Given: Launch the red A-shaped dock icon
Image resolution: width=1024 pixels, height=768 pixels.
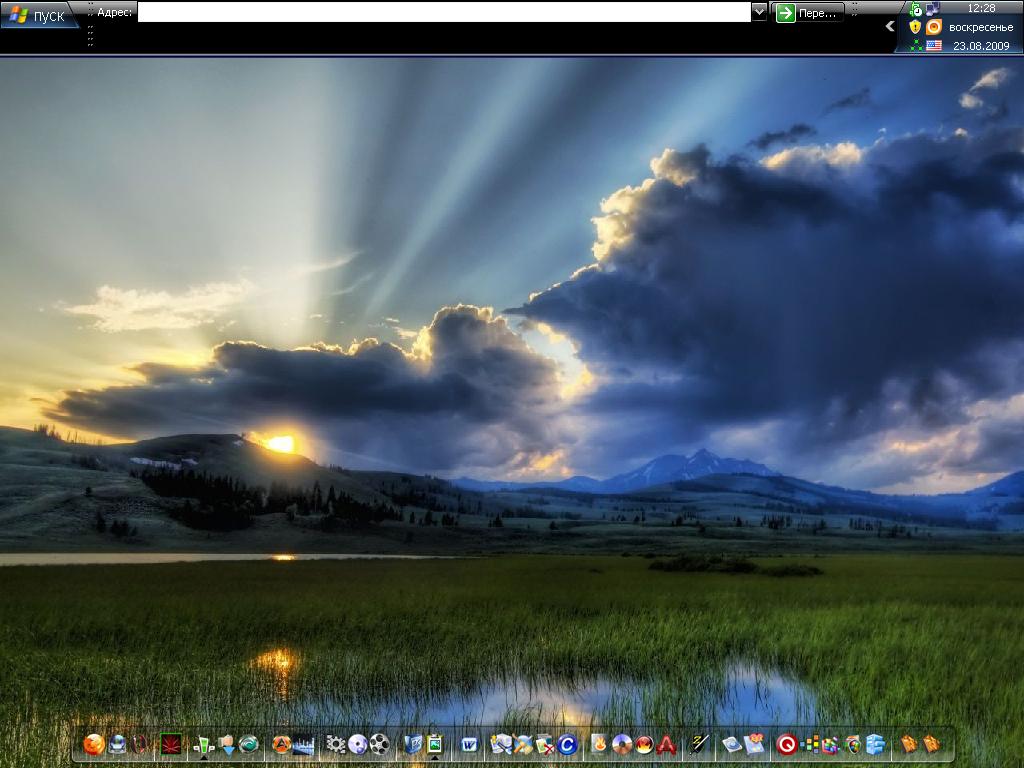Looking at the screenshot, I should tap(666, 744).
